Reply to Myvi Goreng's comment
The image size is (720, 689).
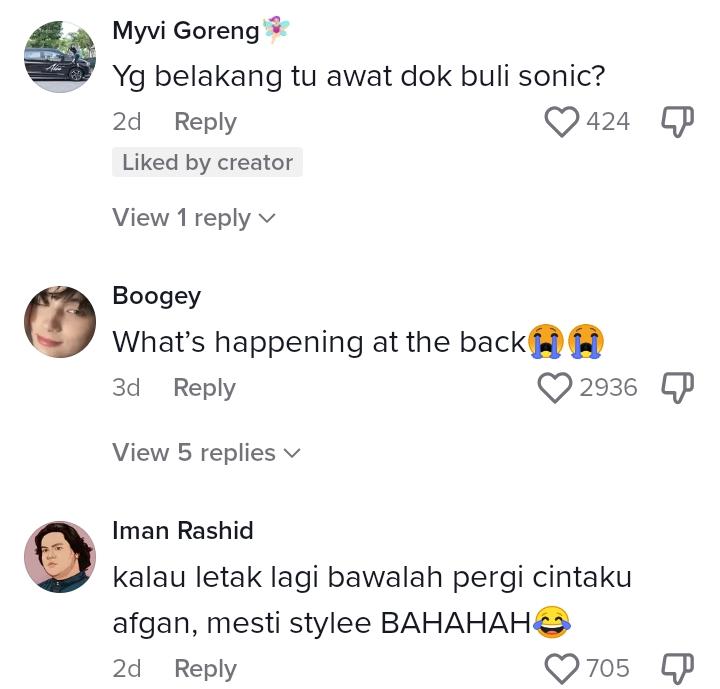tap(205, 122)
